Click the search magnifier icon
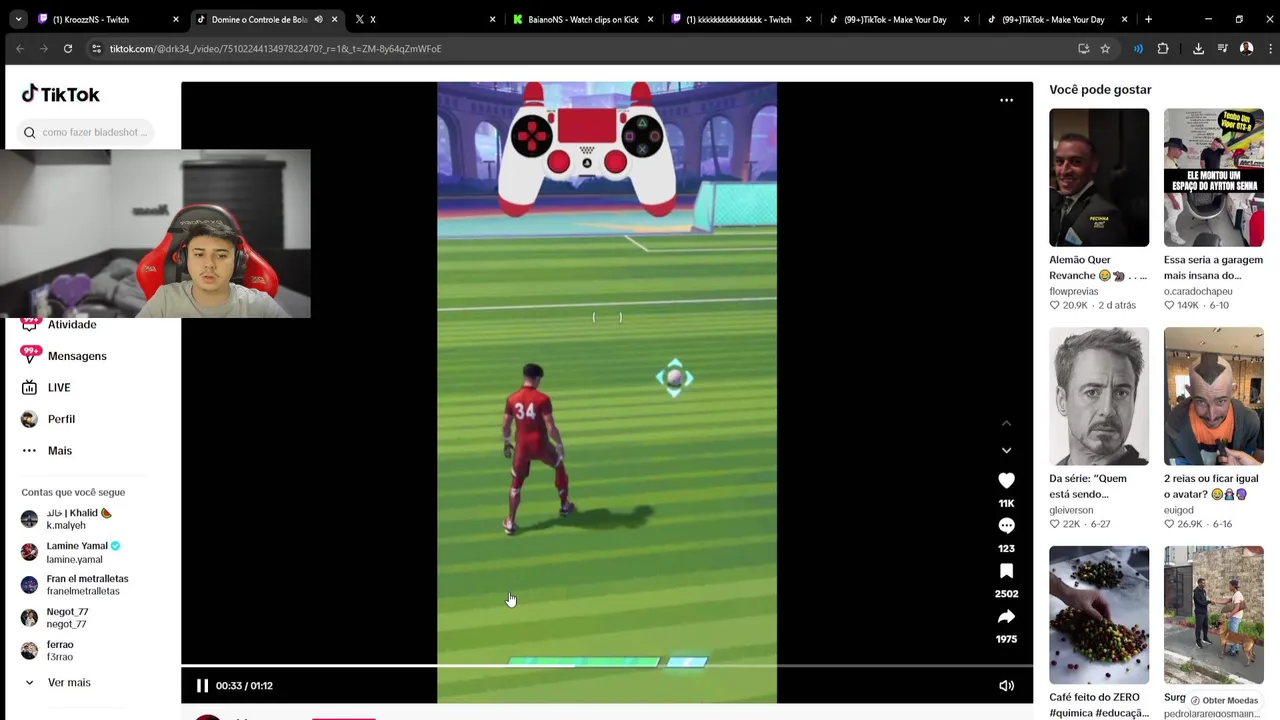The image size is (1280, 720). tap(29, 132)
